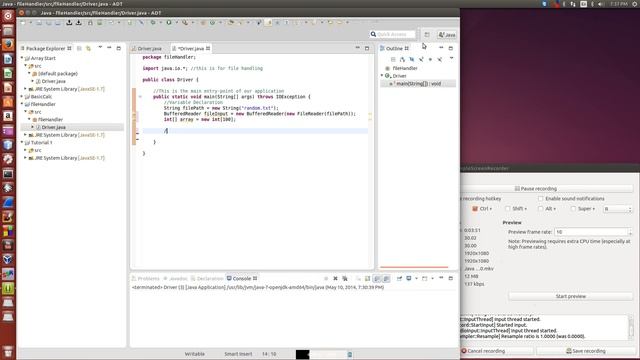Click 'Smart Insert' in status bar
The image size is (640, 360).
click(238, 354)
